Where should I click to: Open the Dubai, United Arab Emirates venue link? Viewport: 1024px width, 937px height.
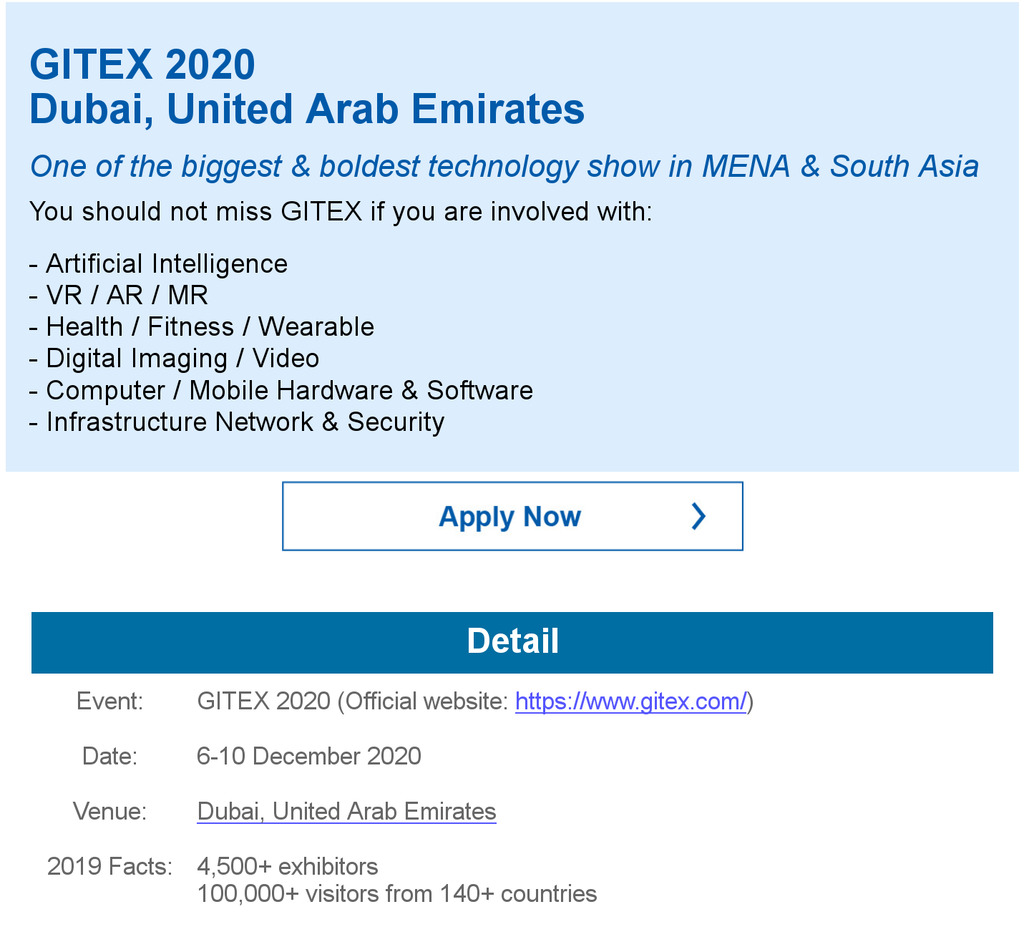pyautogui.click(x=346, y=811)
